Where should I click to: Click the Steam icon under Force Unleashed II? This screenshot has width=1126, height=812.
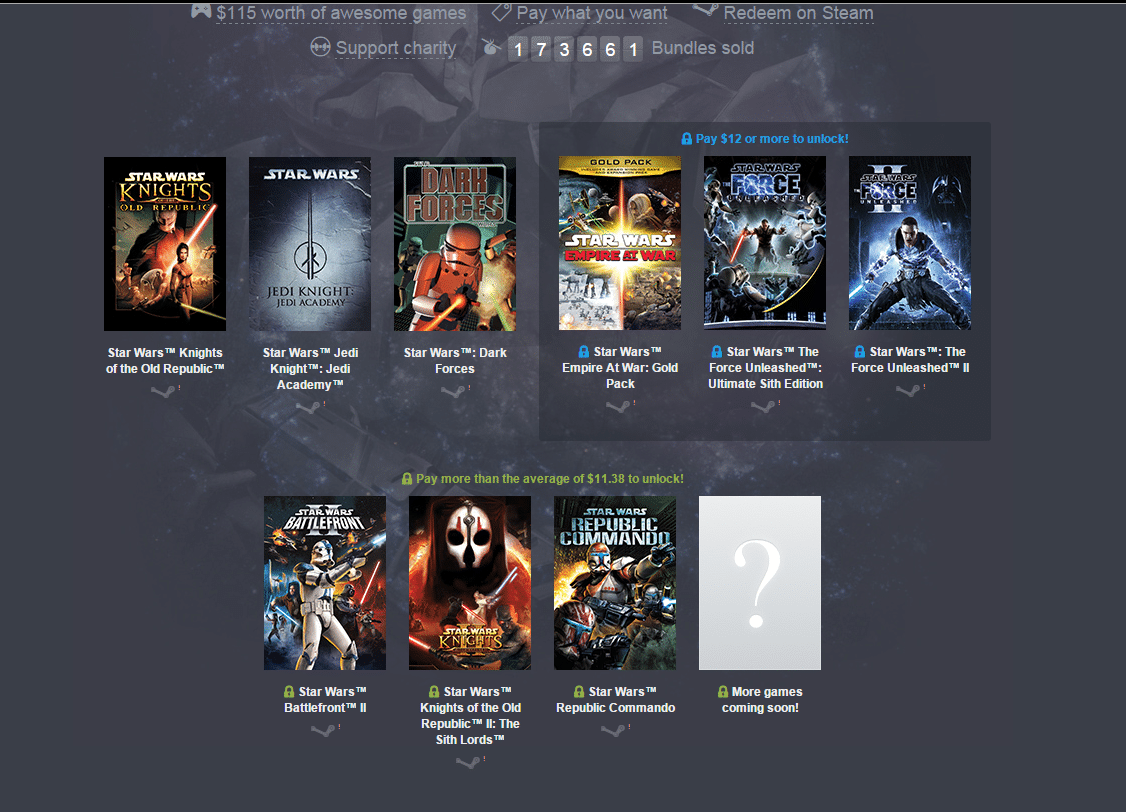(x=908, y=391)
